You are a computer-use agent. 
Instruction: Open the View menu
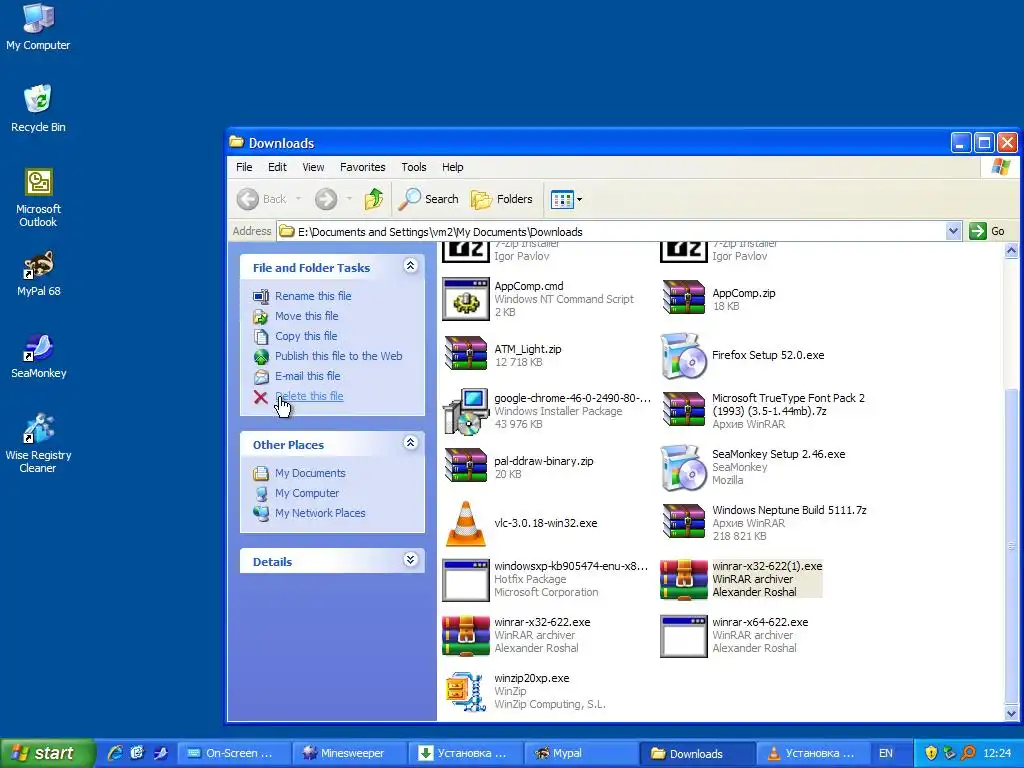(313, 167)
